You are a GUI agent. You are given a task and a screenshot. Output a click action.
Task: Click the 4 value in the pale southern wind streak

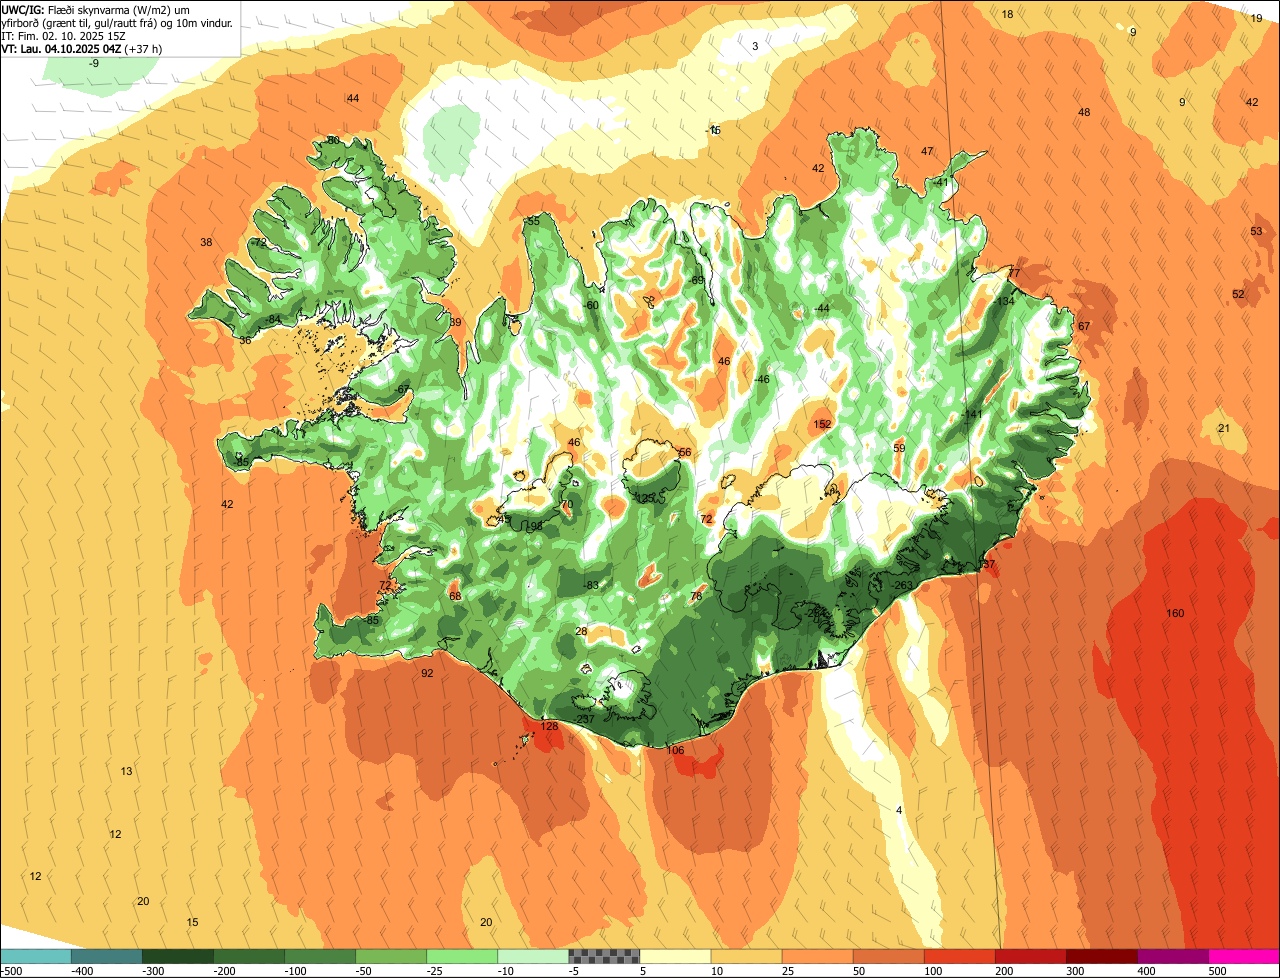(x=899, y=810)
